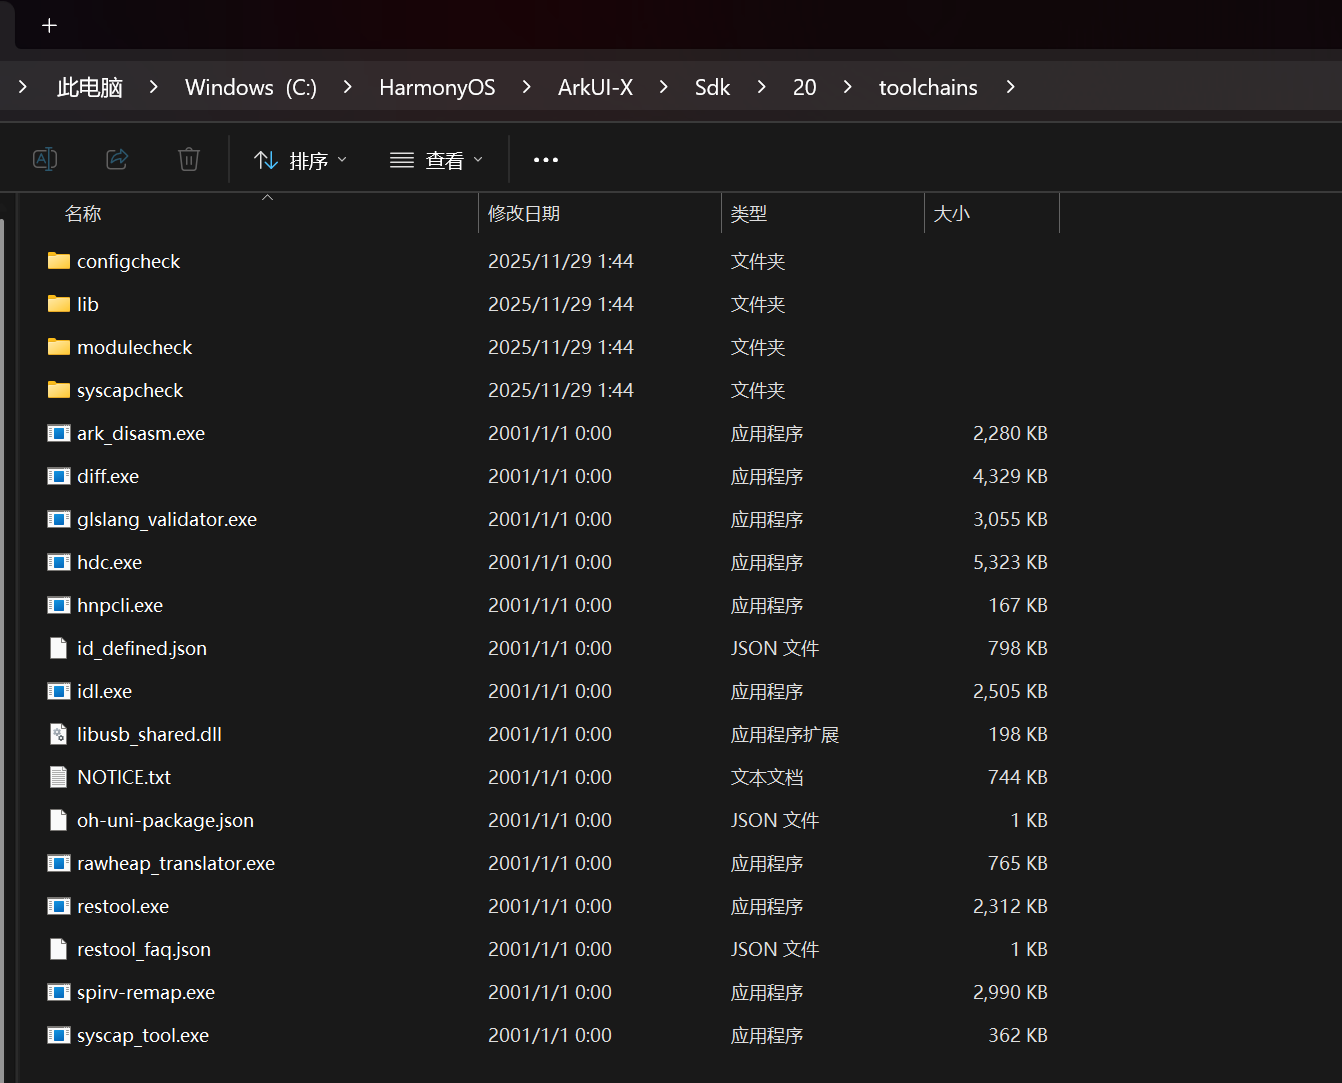Click the delete trash can icon
The image size is (1342, 1083).
tap(189, 159)
